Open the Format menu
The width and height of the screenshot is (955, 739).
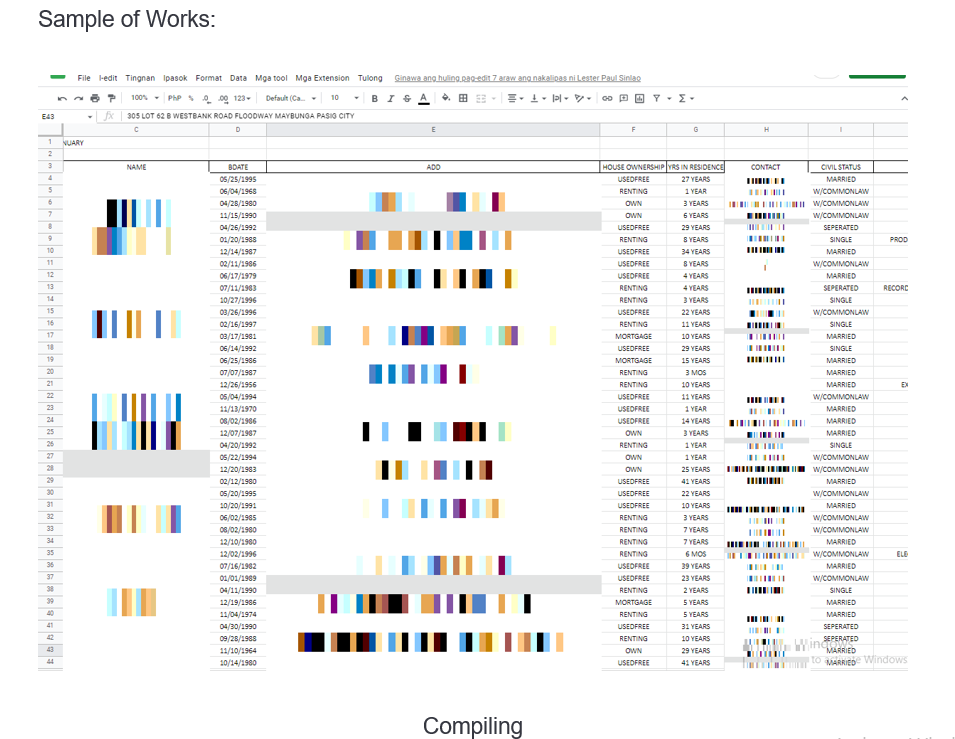point(208,78)
